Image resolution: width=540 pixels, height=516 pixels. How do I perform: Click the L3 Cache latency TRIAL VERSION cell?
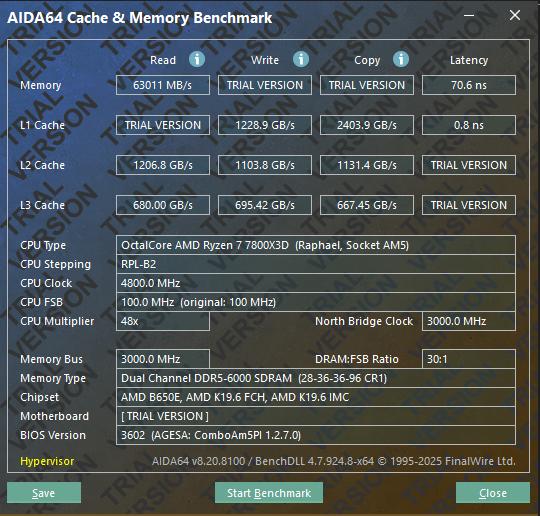[469, 205]
